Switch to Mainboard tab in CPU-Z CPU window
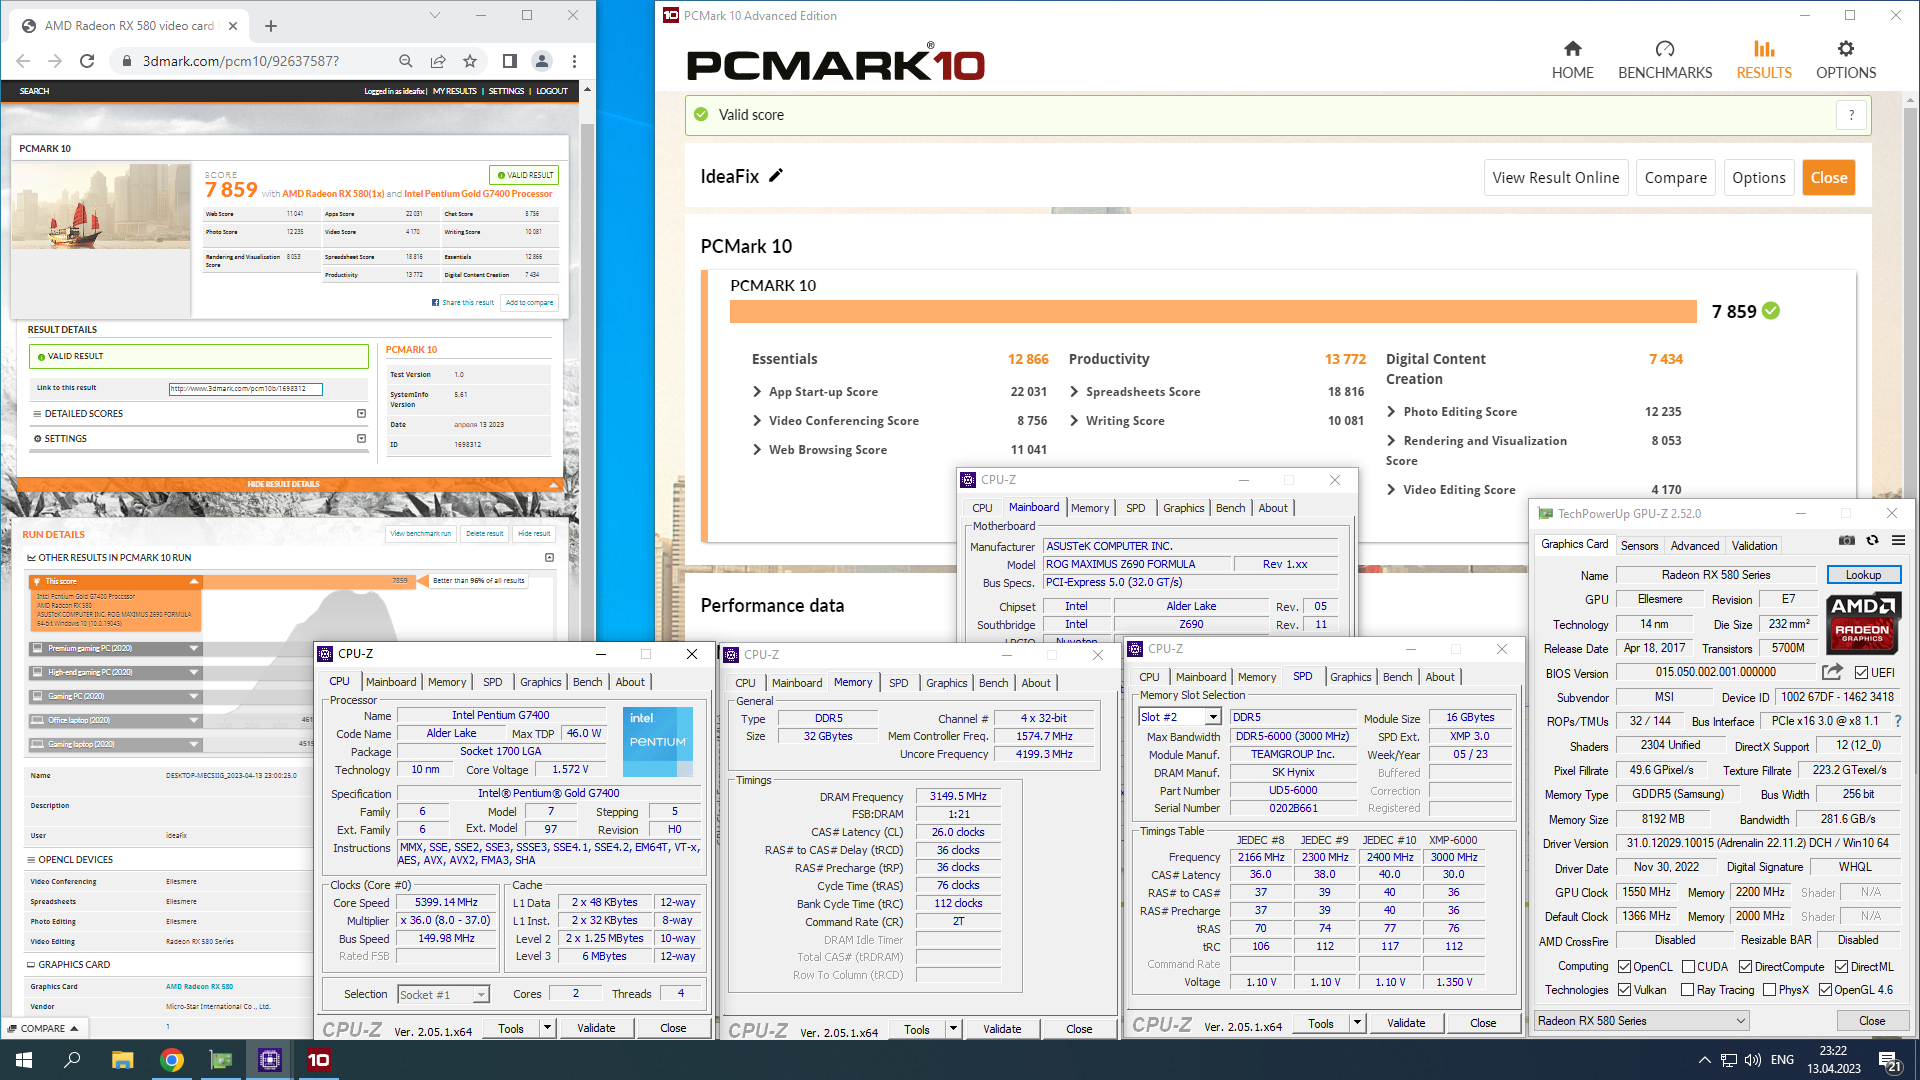 point(391,682)
